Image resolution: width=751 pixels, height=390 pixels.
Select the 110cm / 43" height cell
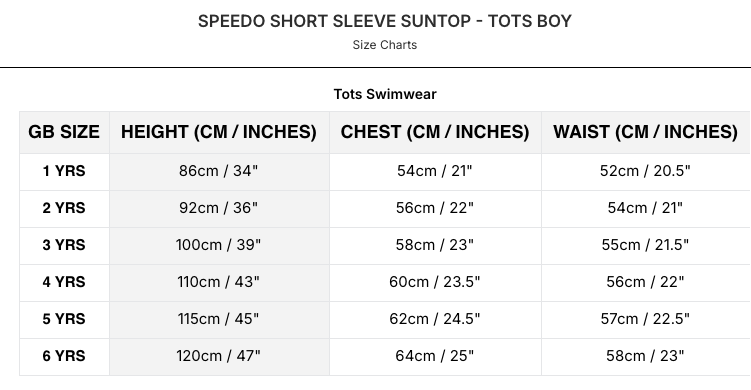pyautogui.click(x=219, y=282)
